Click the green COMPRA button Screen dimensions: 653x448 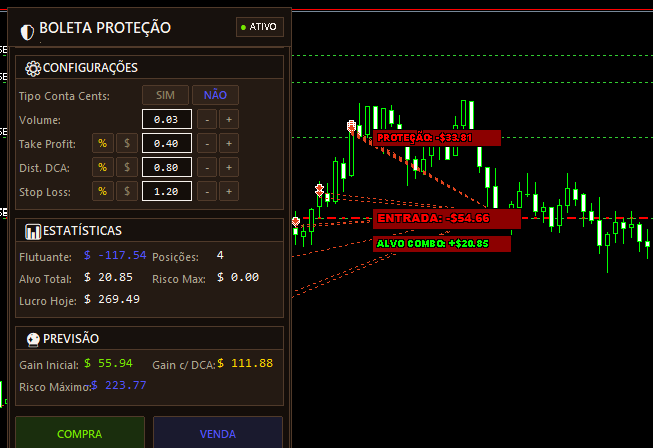[x=80, y=433]
